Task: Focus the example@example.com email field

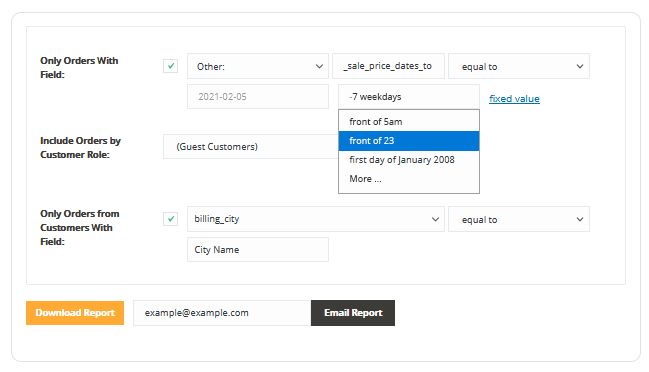Action: [222, 313]
